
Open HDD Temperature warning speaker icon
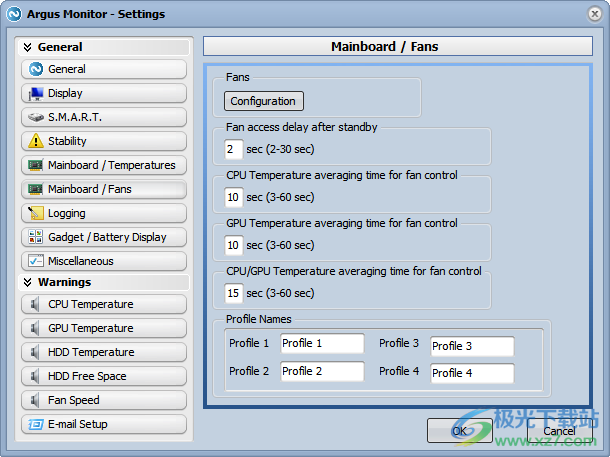35,352
